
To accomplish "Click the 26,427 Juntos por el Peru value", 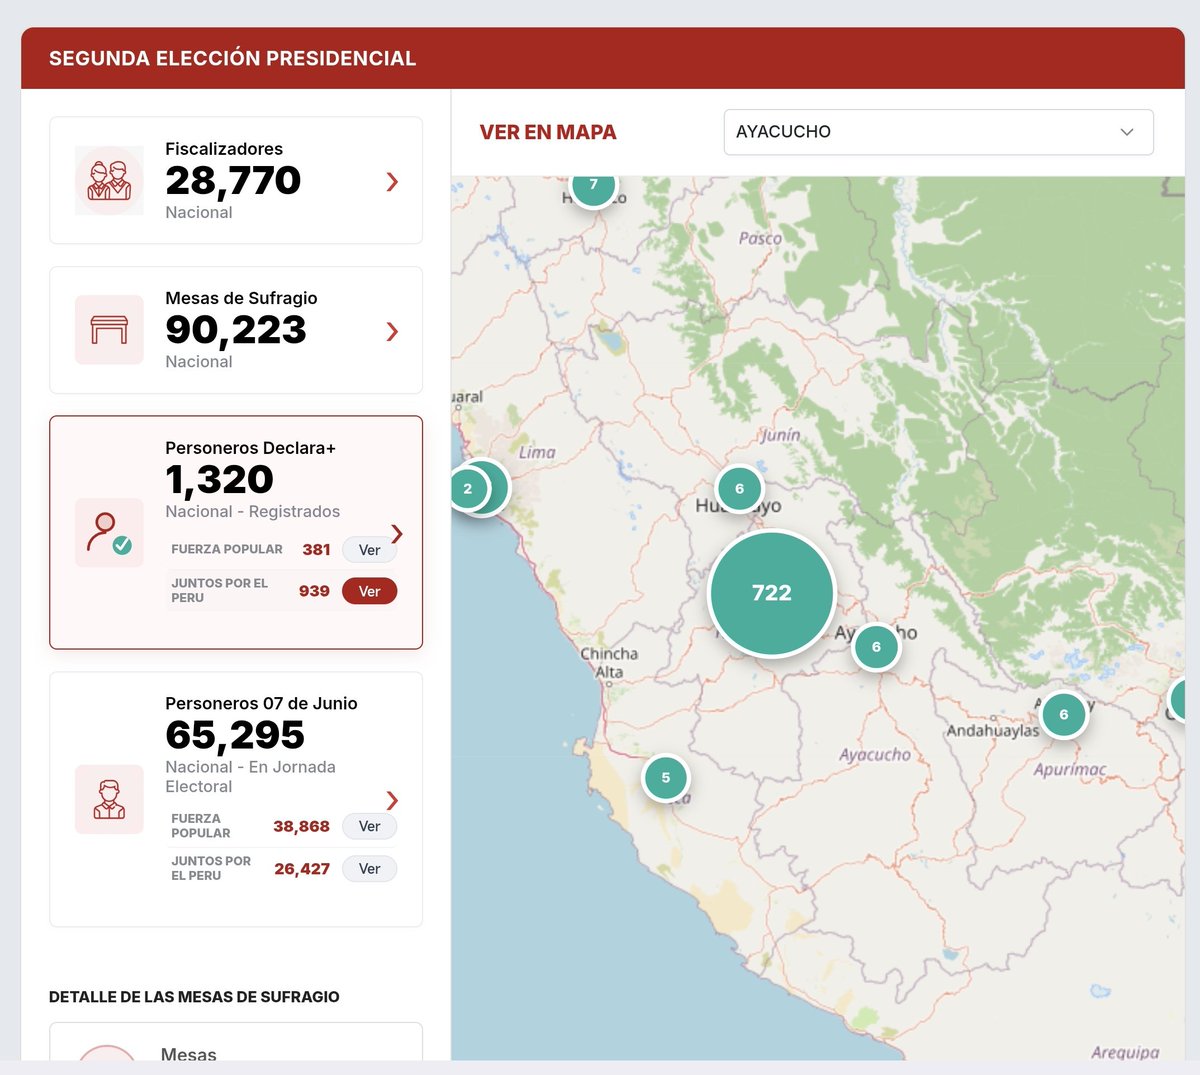I will (x=302, y=869).
